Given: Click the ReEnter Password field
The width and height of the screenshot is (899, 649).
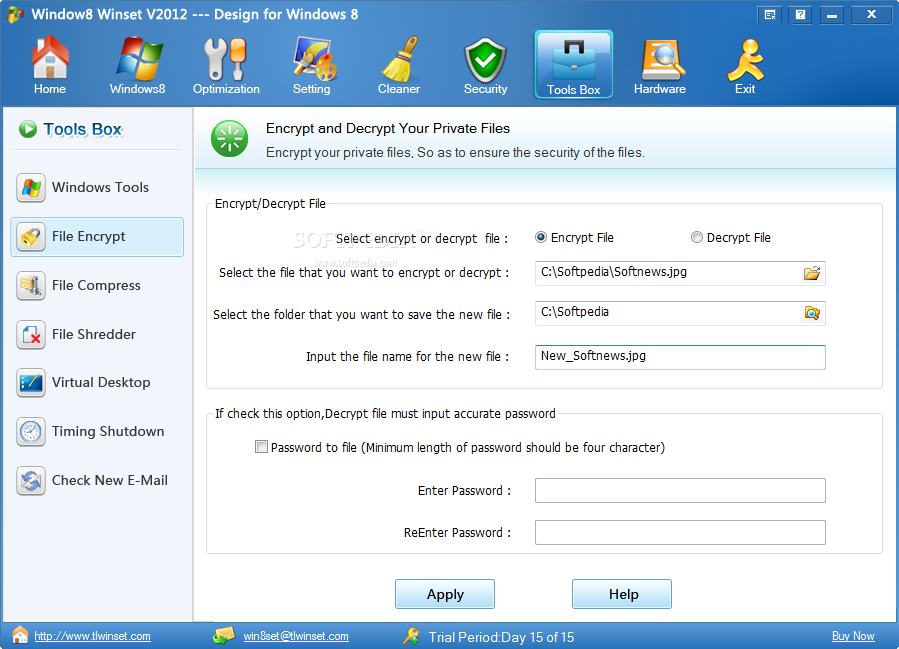Looking at the screenshot, I should tap(680, 533).
